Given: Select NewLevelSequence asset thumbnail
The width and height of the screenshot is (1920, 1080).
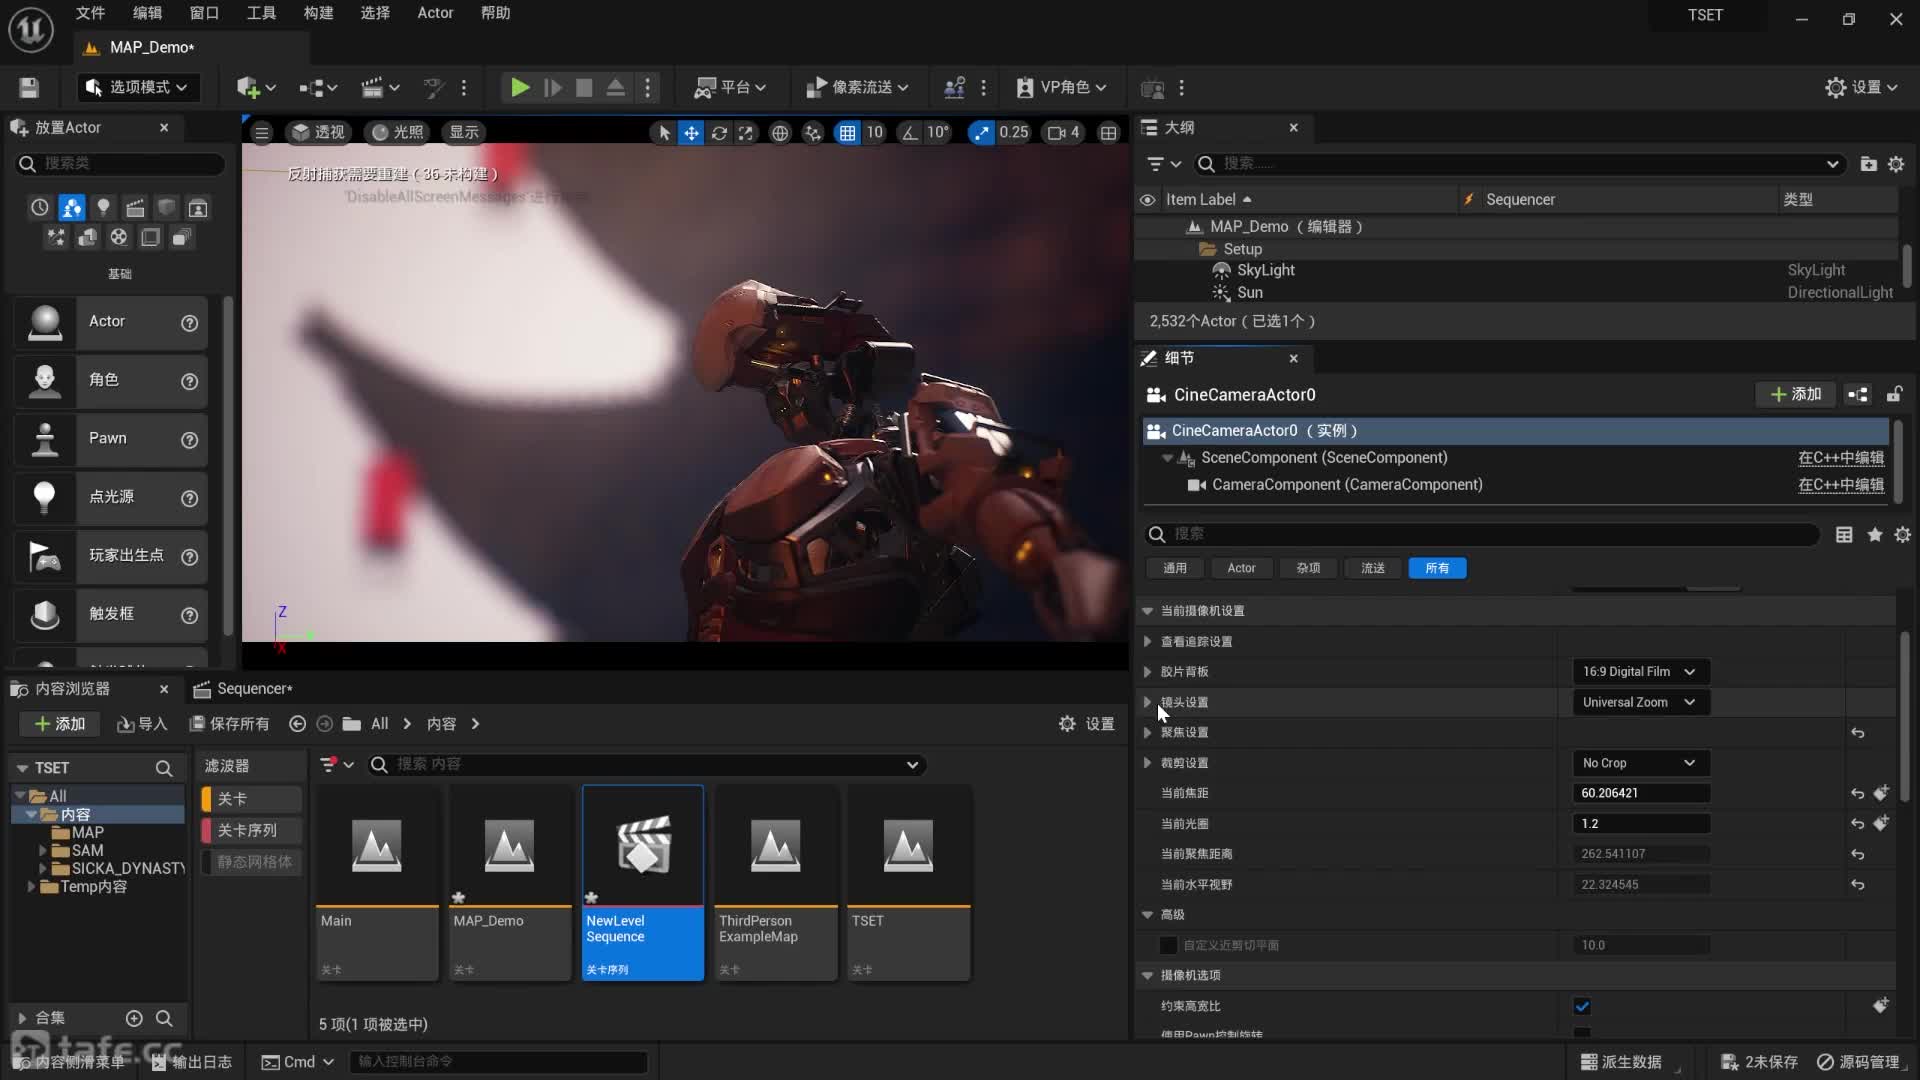Looking at the screenshot, I should [x=643, y=845].
